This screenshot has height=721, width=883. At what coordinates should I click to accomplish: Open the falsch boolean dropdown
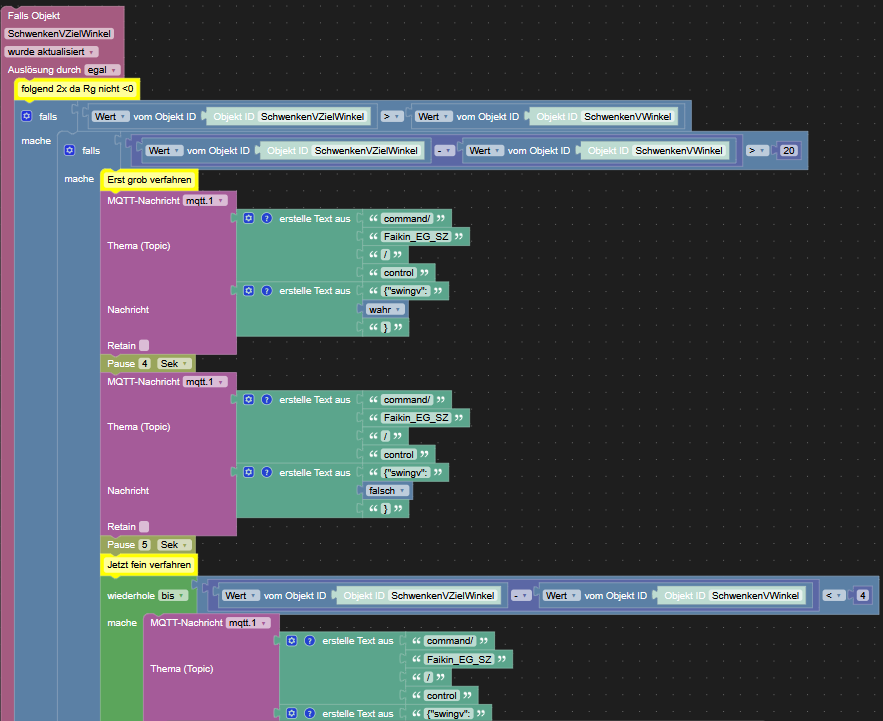click(x=388, y=491)
